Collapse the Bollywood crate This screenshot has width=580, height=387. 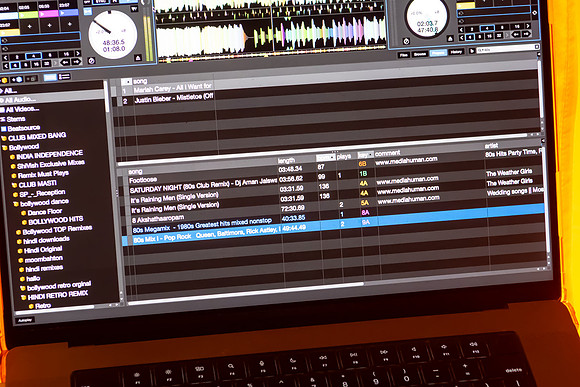point(4,148)
